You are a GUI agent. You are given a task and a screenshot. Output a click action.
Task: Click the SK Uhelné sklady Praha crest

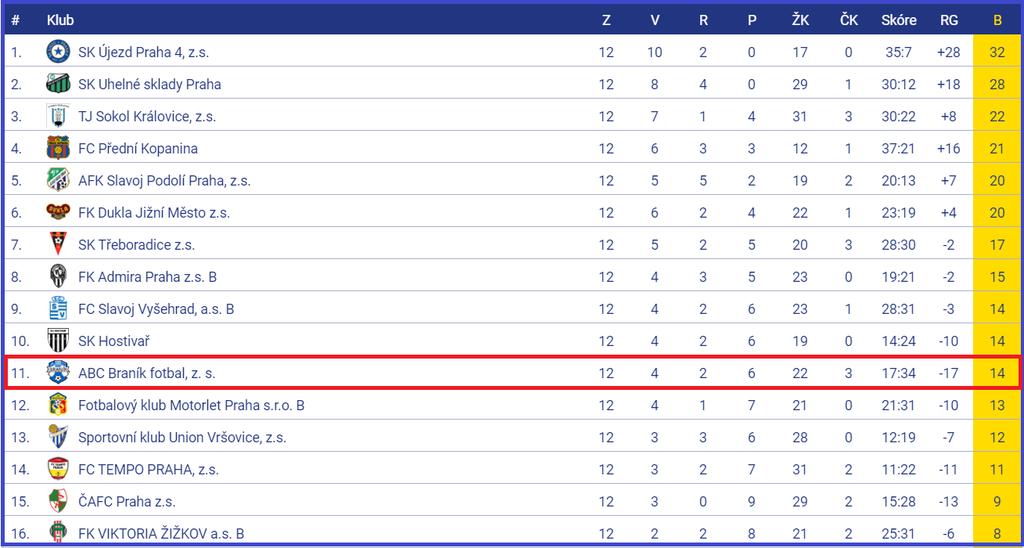coord(58,84)
